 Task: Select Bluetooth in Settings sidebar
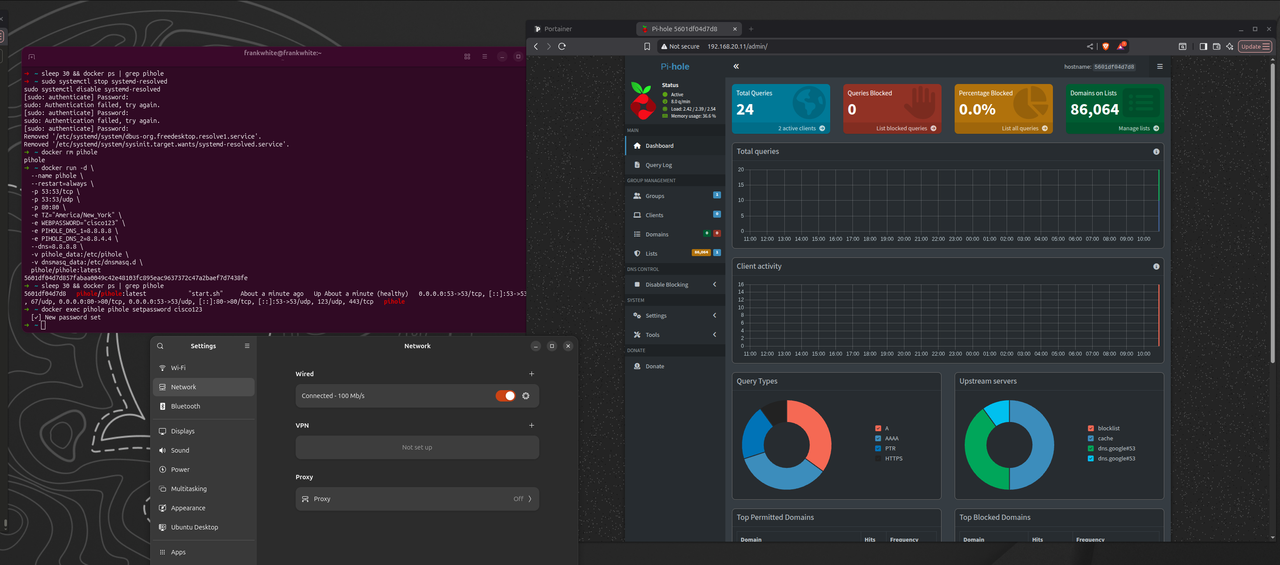click(x=203, y=406)
